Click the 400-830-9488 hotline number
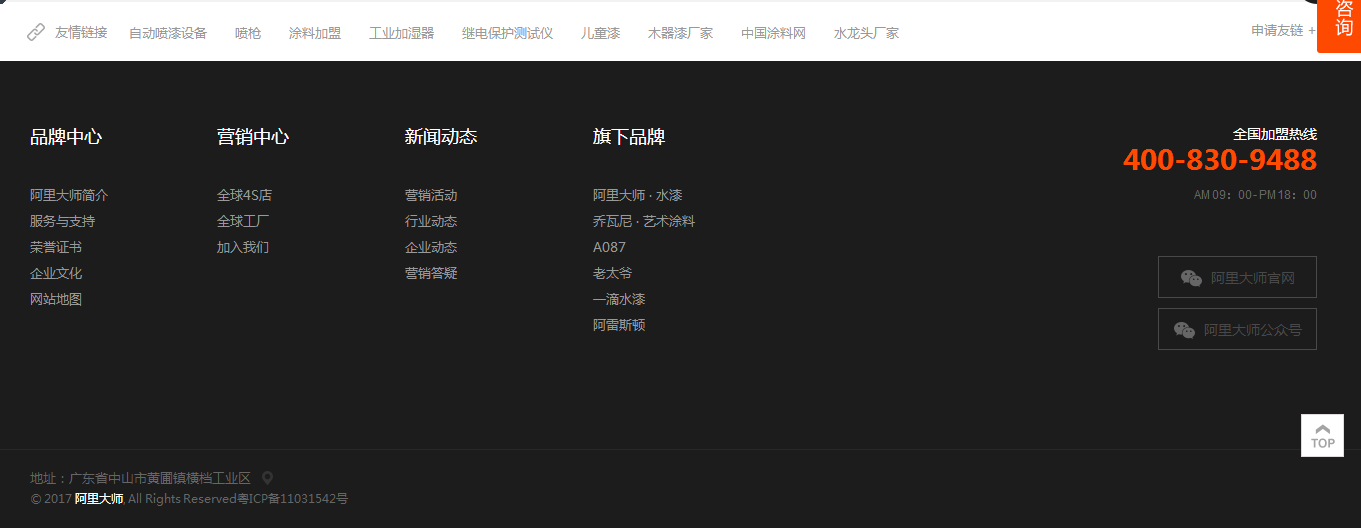1361x528 pixels. (x=1219, y=160)
